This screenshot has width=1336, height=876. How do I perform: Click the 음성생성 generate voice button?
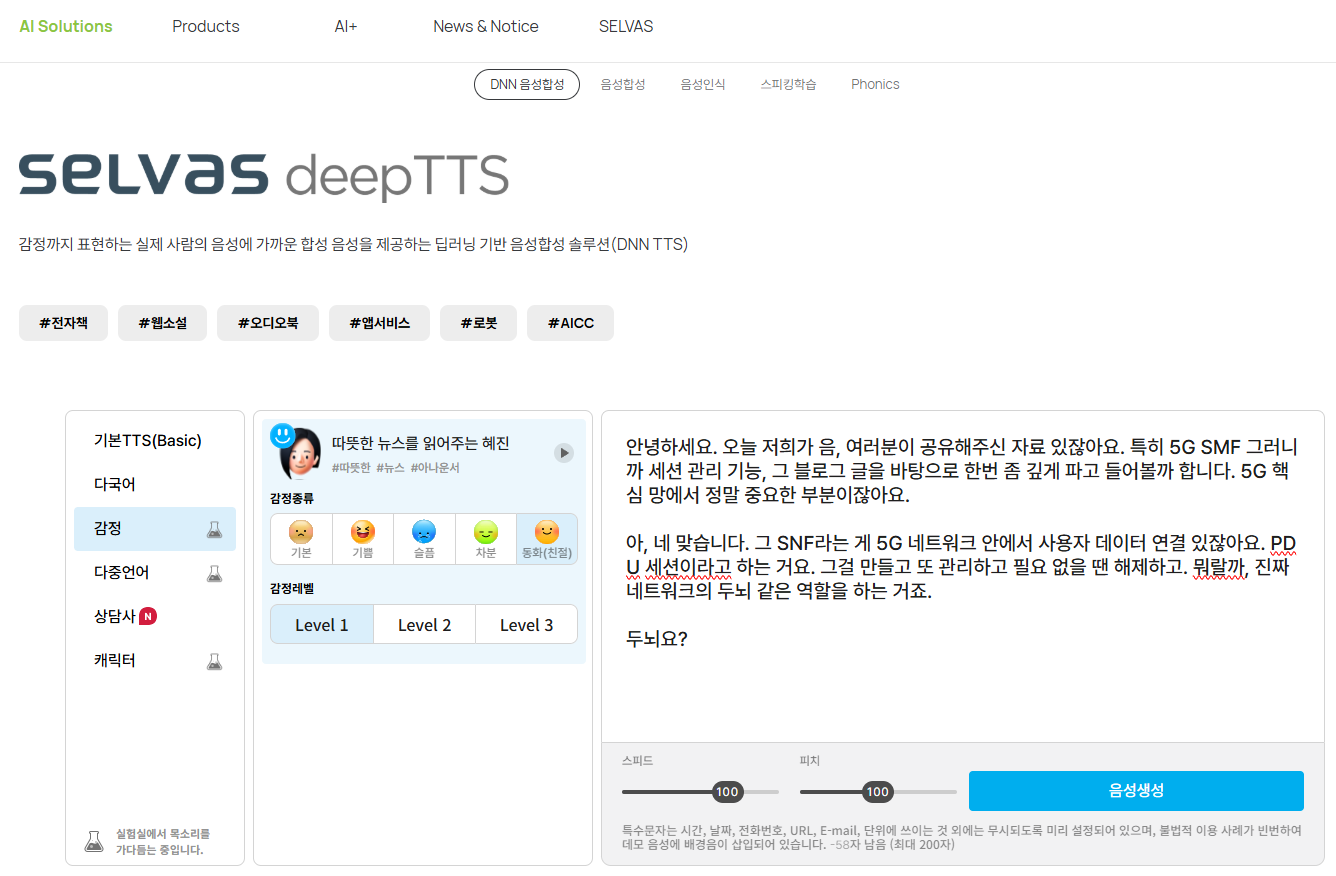pyautogui.click(x=1136, y=790)
